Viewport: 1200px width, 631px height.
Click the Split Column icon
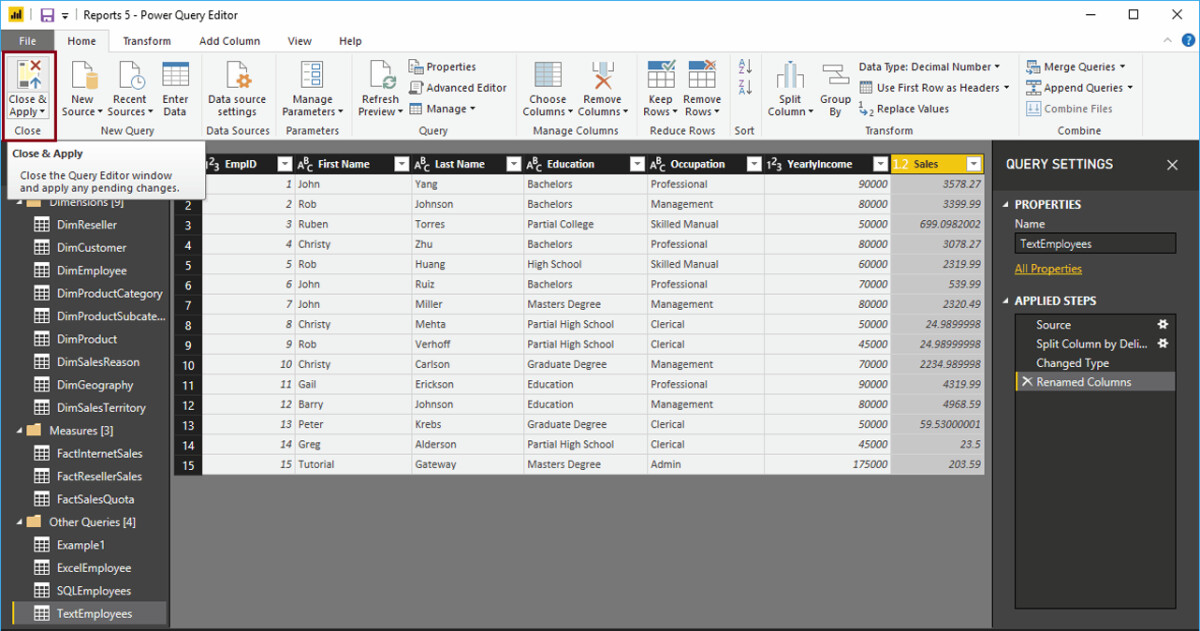pos(790,75)
